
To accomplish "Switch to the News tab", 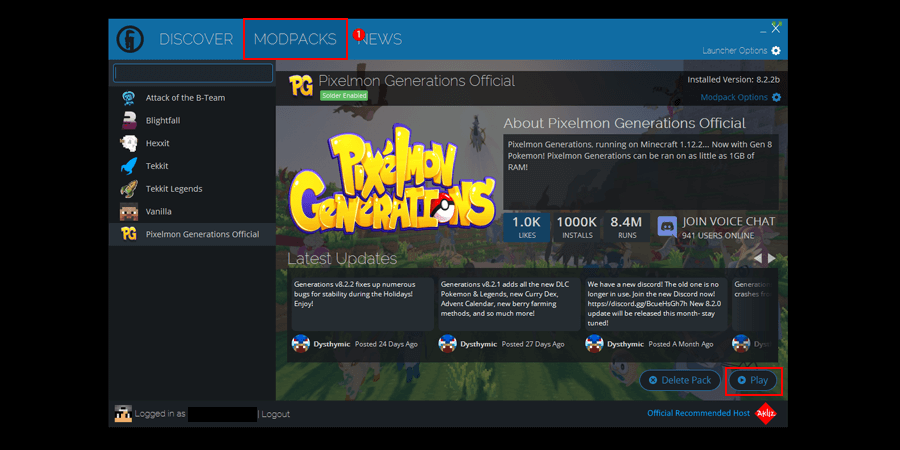I will coord(380,39).
